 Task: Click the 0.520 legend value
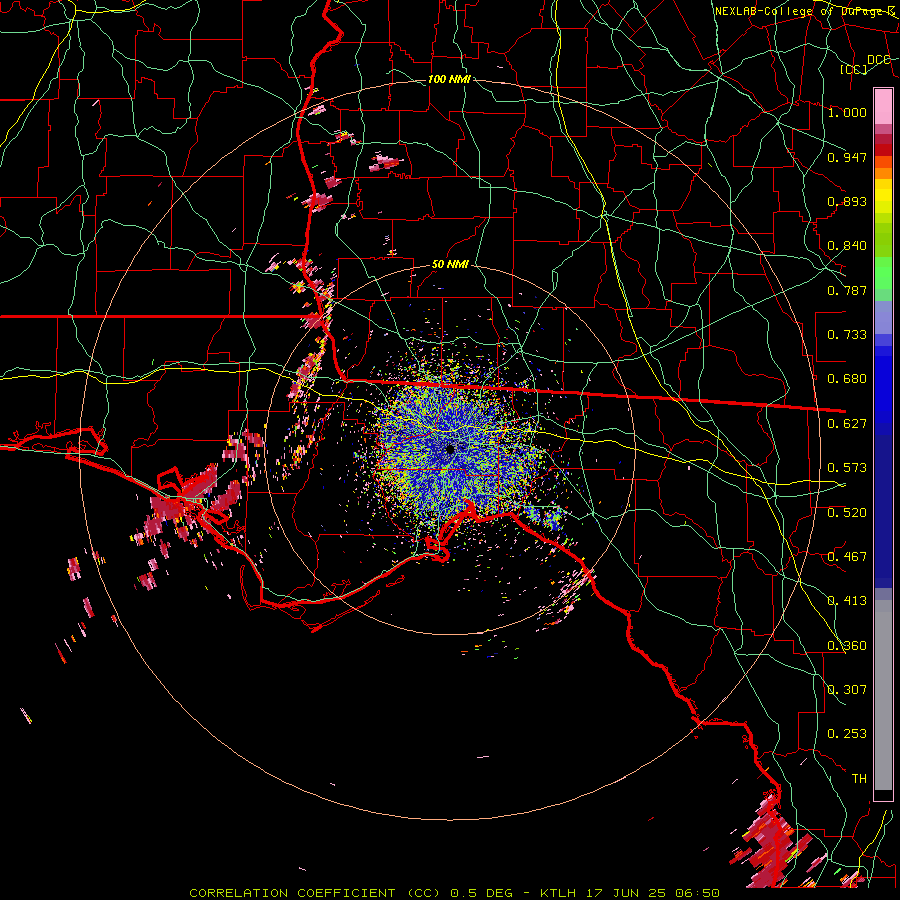pos(847,513)
